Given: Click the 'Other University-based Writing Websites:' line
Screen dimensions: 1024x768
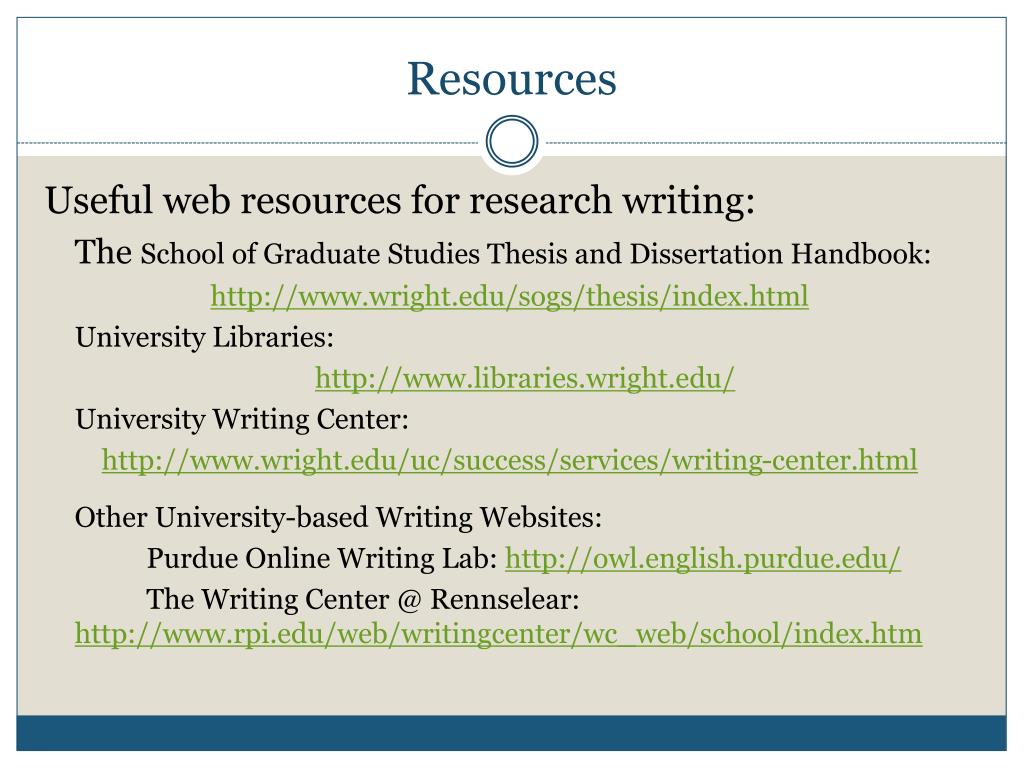Looking at the screenshot, I should click(338, 517).
